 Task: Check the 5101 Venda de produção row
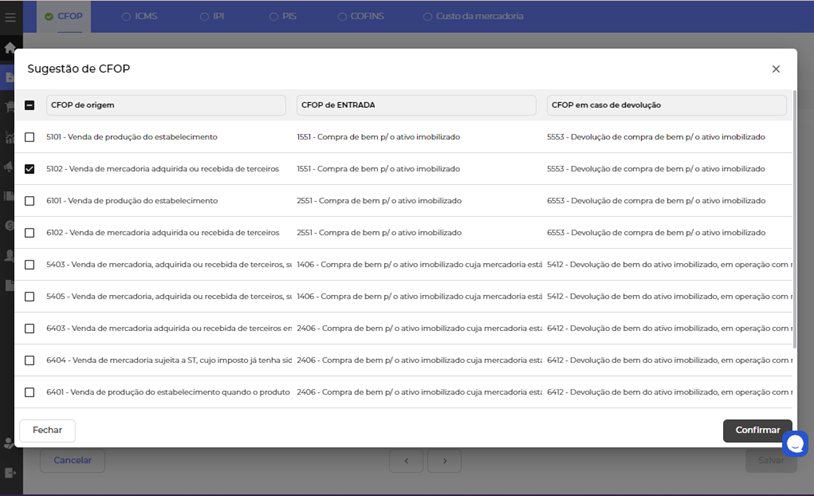[x=29, y=137]
